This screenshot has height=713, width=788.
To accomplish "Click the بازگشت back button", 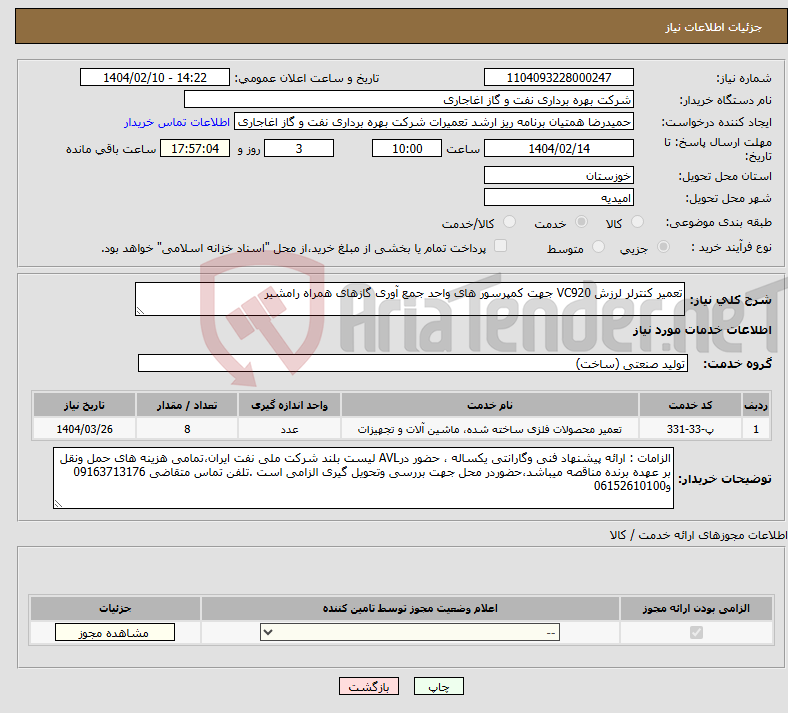I will 369,686.
